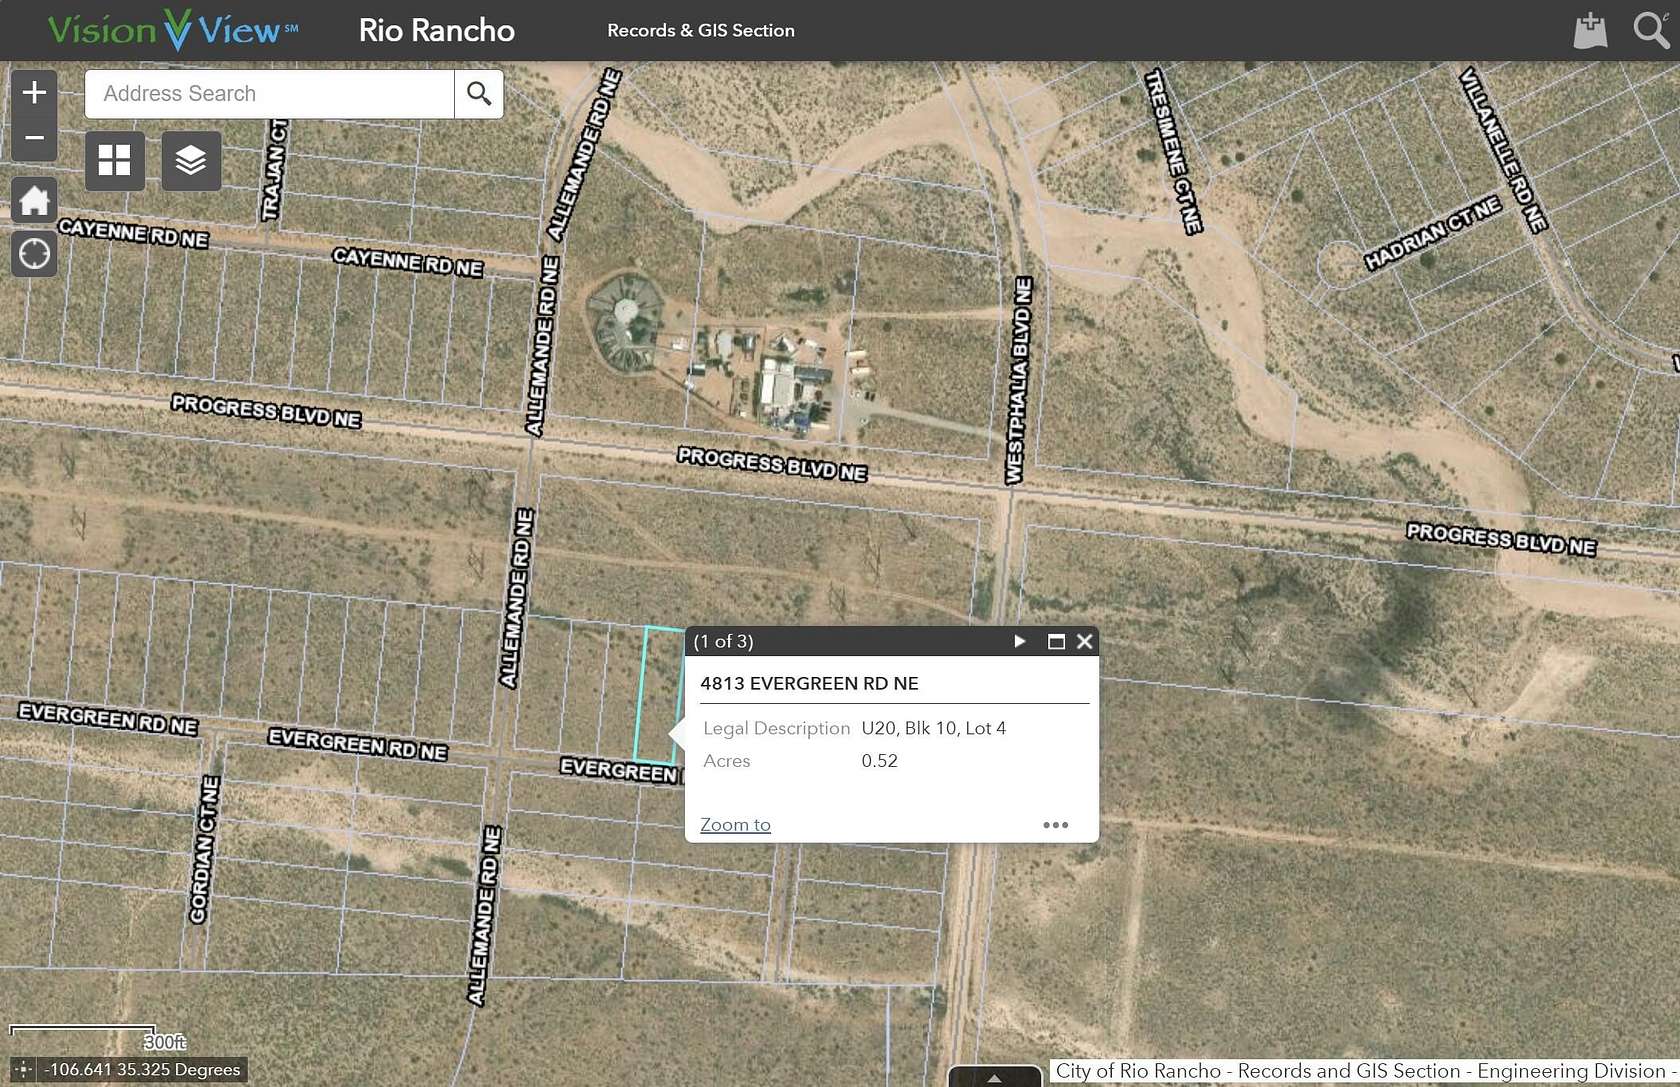Open the search magnifier in the top-right corner
Image resolution: width=1680 pixels, height=1087 pixels.
(1648, 29)
